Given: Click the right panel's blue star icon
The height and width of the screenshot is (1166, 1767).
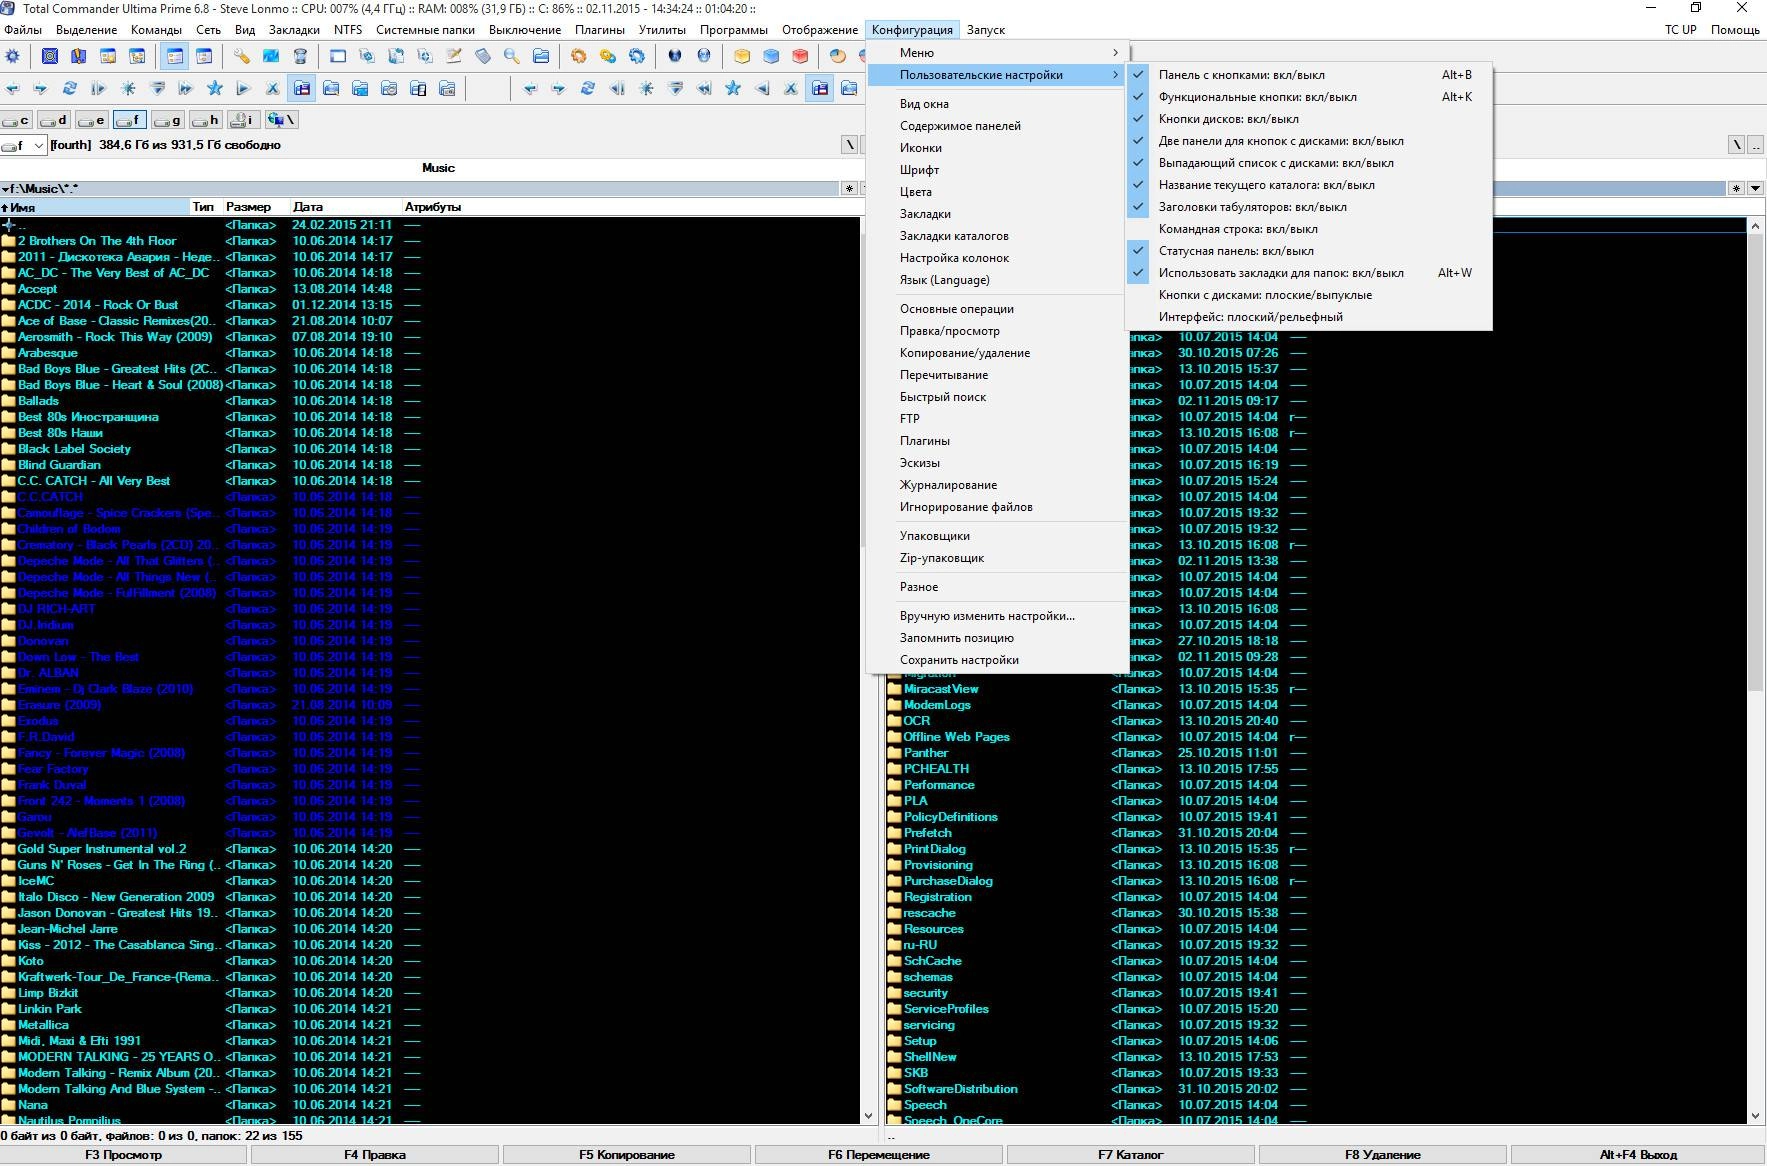Looking at the screenshot, I should coord(733,89).
